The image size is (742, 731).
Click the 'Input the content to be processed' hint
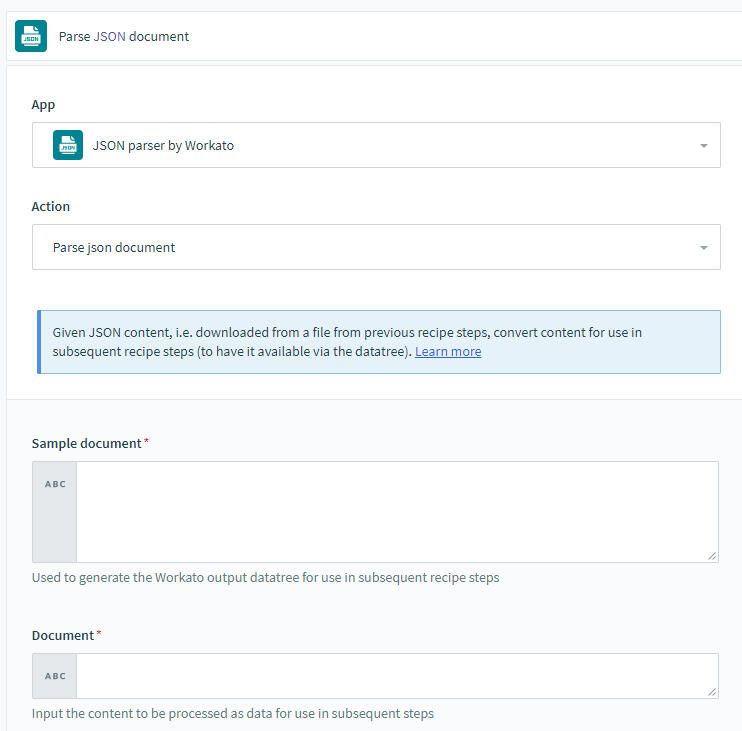[233, 713]
